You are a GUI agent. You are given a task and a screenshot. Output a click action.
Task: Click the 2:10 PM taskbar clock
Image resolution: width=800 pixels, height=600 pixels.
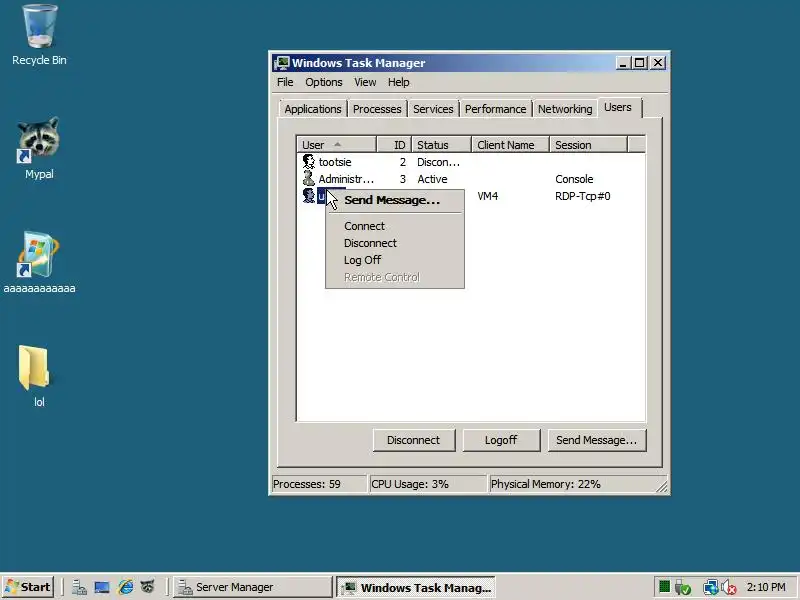click(x=766, y=587)
